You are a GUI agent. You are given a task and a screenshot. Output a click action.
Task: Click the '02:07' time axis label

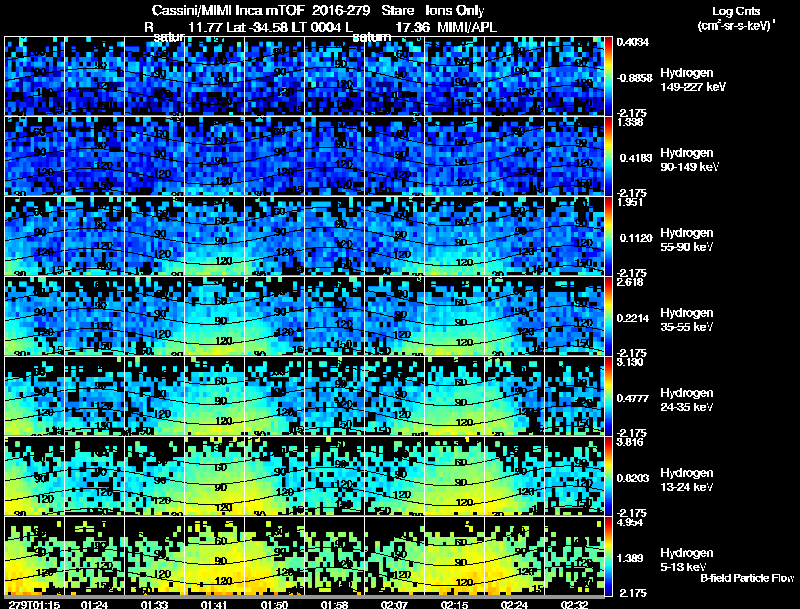394,604
